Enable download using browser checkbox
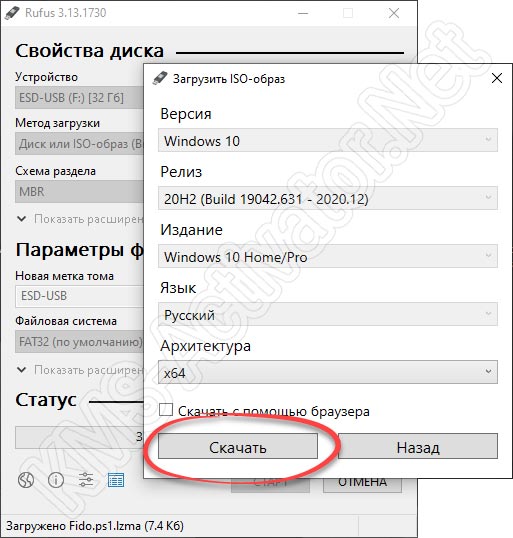Viewport: 513px width, 538px height. tap(166, 410)
